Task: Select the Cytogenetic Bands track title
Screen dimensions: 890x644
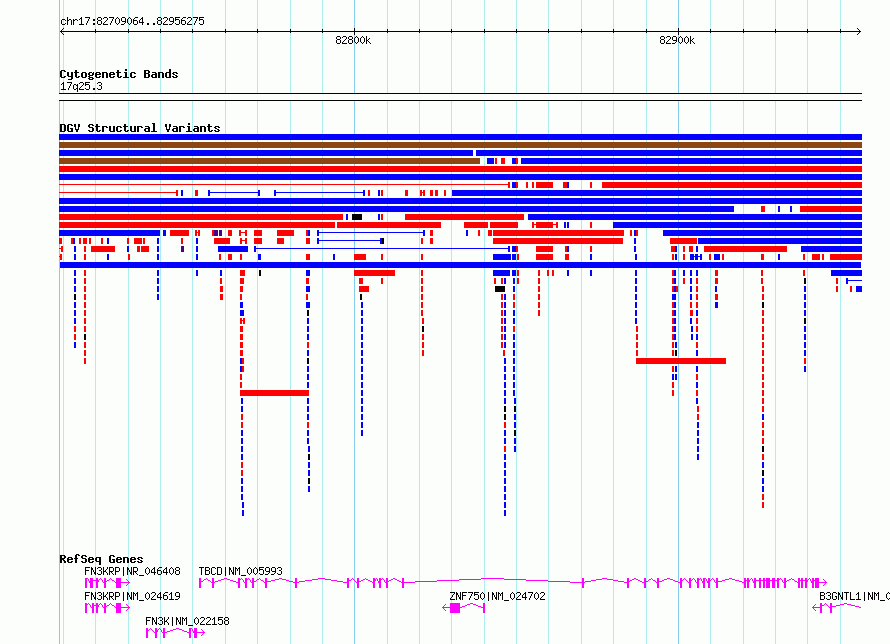Action: click(119, 74)
